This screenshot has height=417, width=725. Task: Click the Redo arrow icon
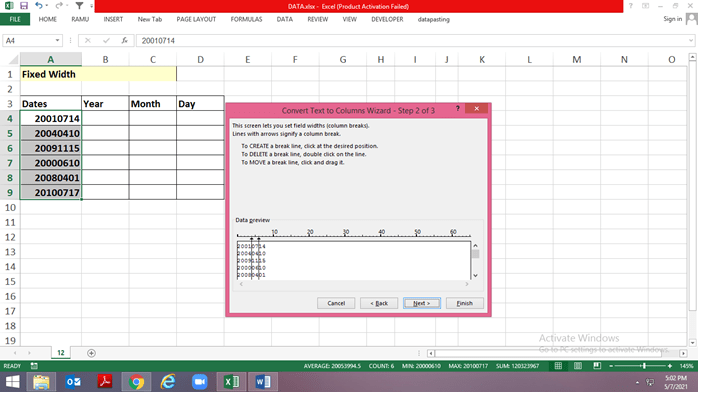(59, 6)
